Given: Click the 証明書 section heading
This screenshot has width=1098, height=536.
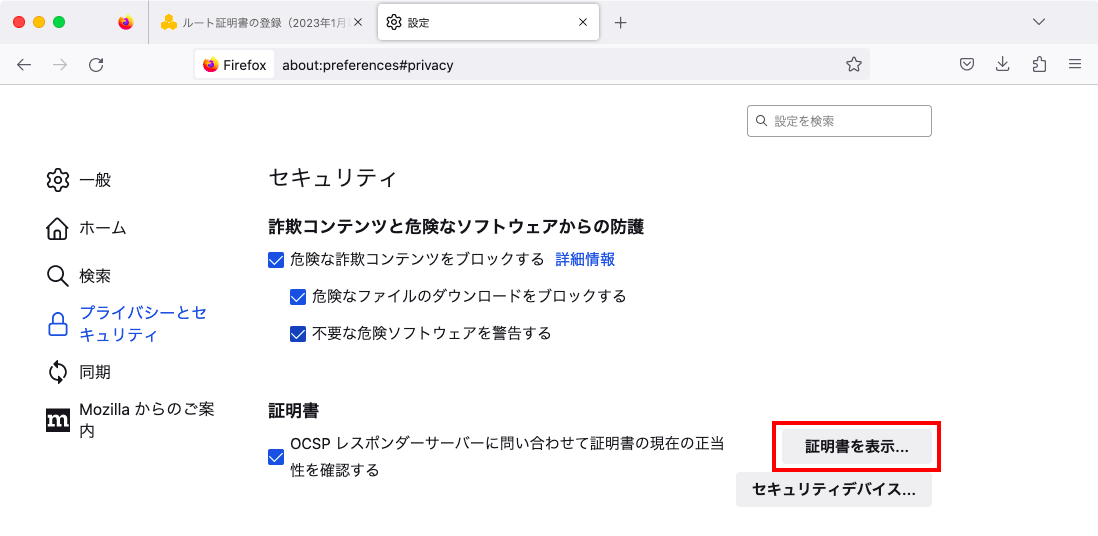Looking at the screenshot, I should [294, 411].
